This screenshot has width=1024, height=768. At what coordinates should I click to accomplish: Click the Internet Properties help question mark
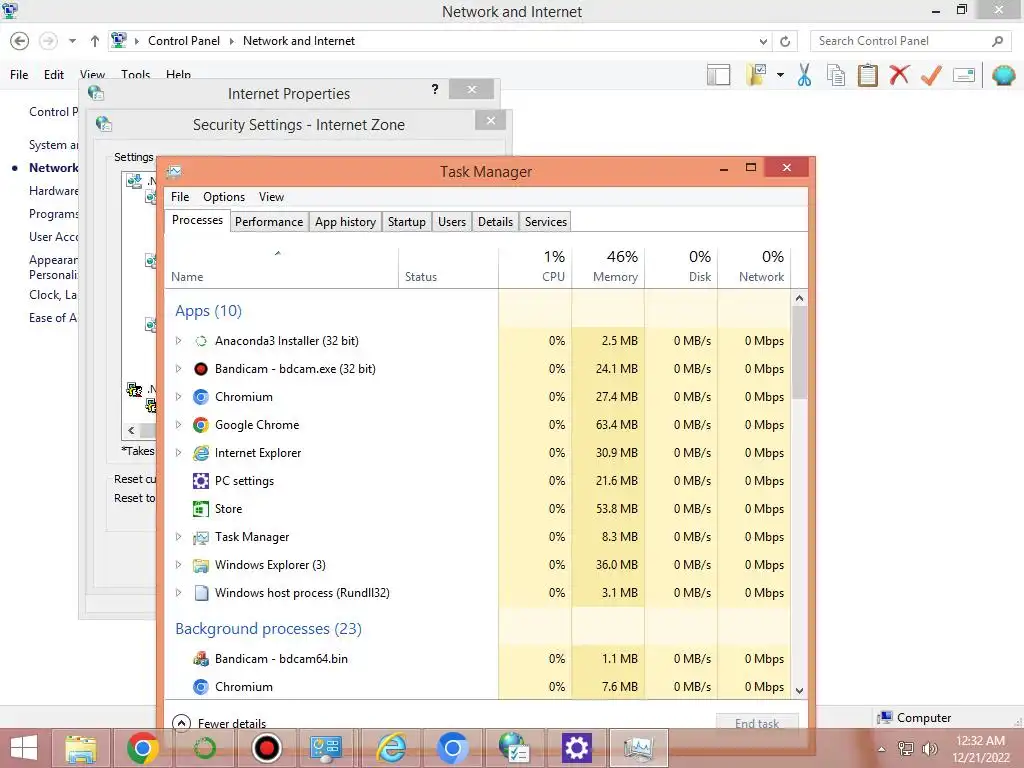coord(435,89)
